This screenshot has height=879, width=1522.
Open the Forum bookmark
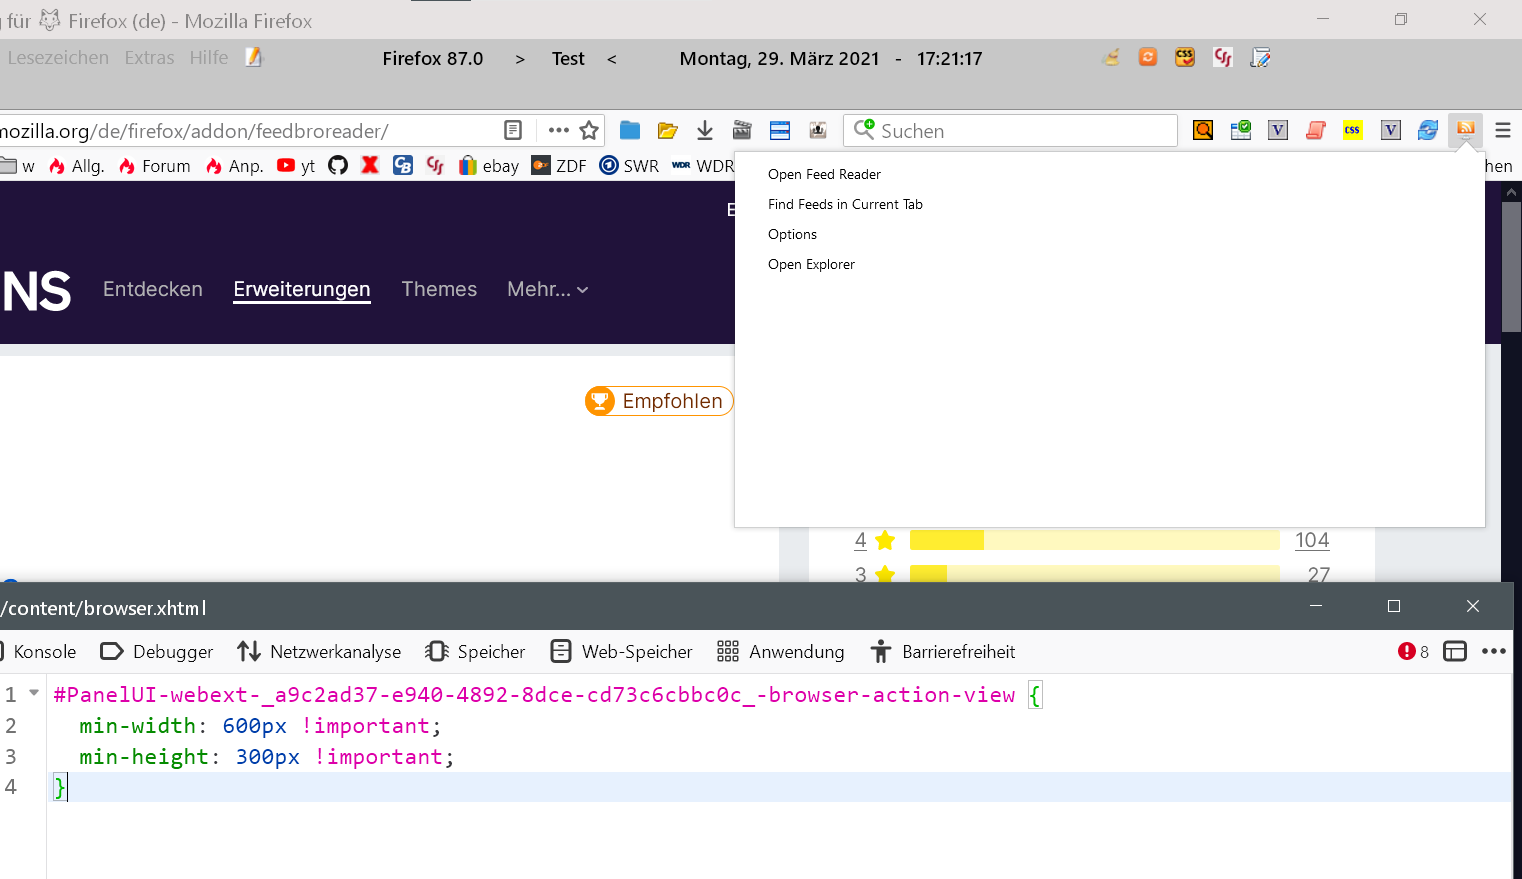[154, 166]
